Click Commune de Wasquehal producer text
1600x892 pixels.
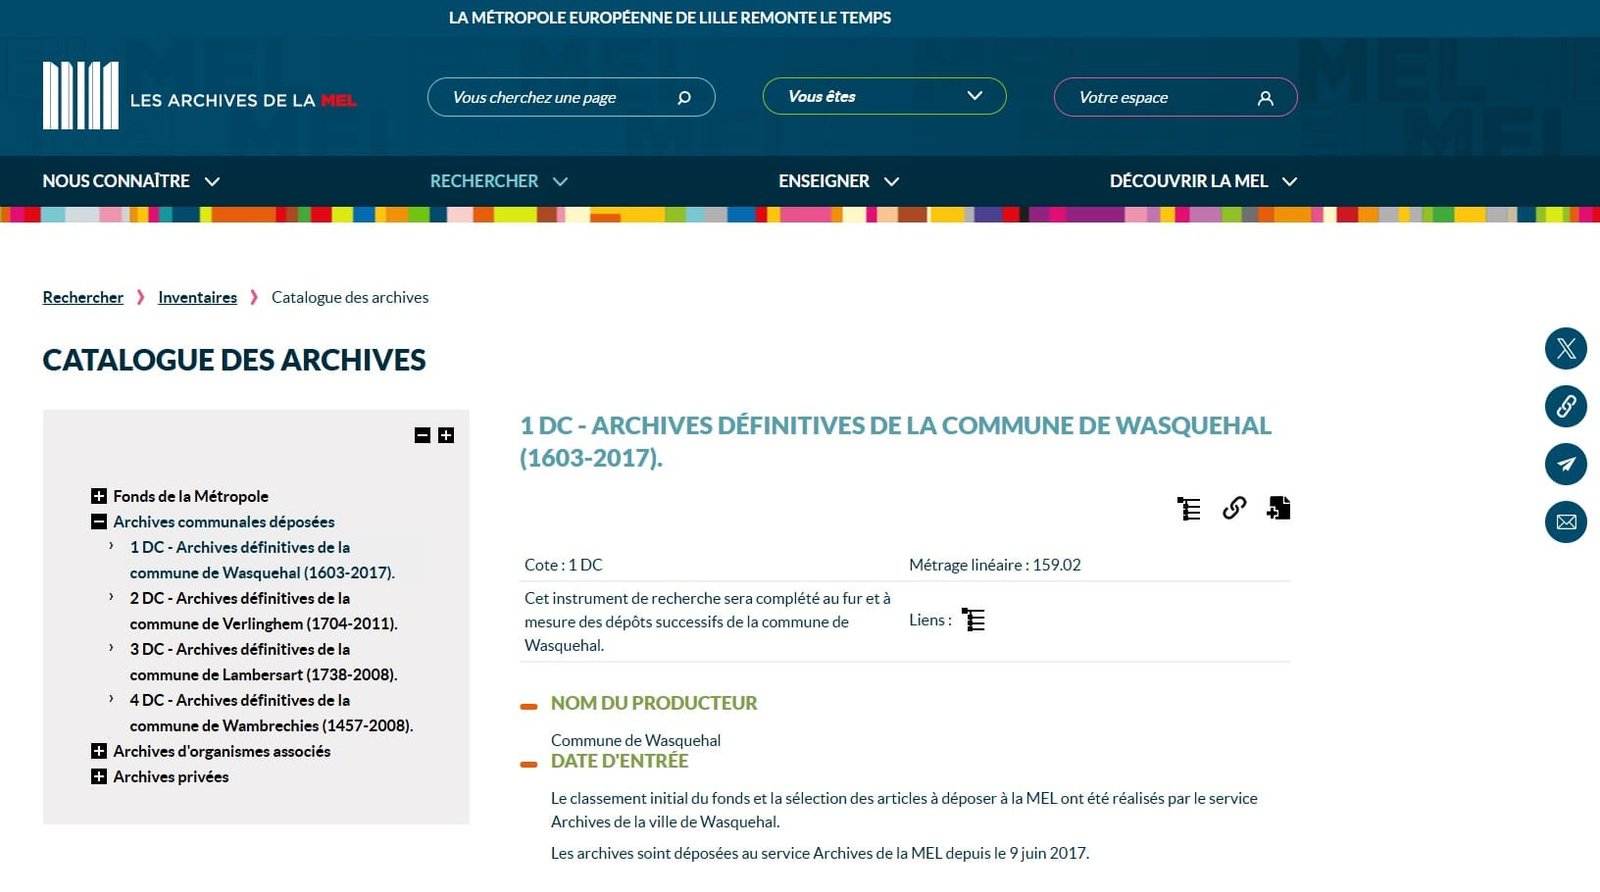point(635,740)
